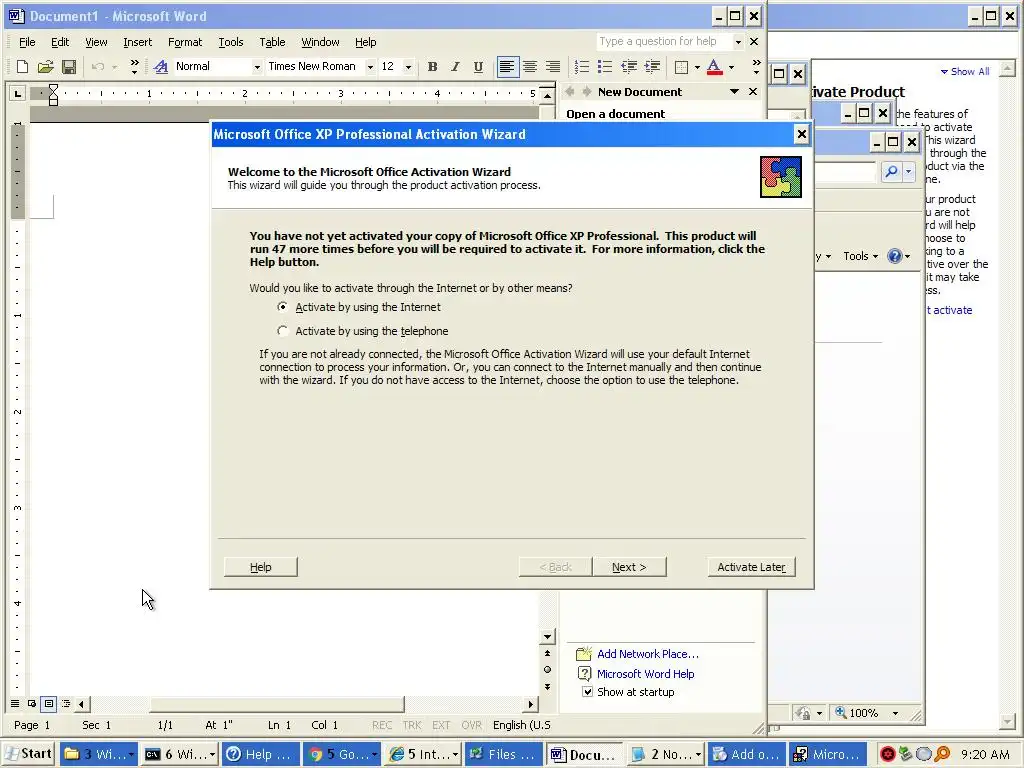Open the Edit menu
The height and width of the screenshot is (768, 1024).
coord(60,42)
